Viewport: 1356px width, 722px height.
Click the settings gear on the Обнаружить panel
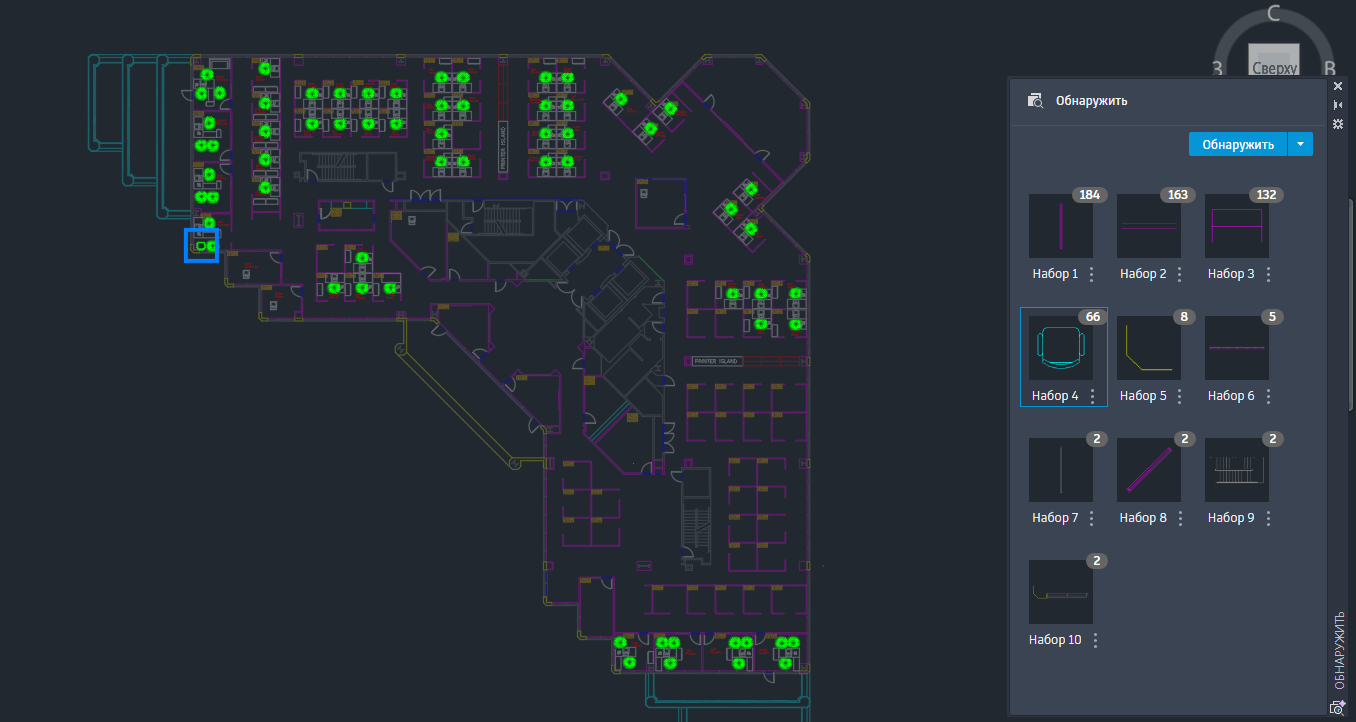(x=1337, y=124)
